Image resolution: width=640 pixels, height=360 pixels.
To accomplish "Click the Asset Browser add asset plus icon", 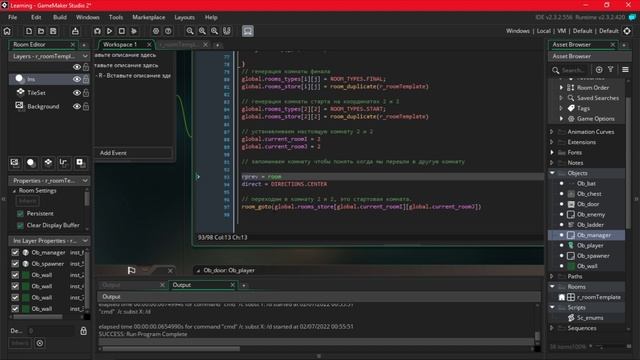I will pos(599,70).
